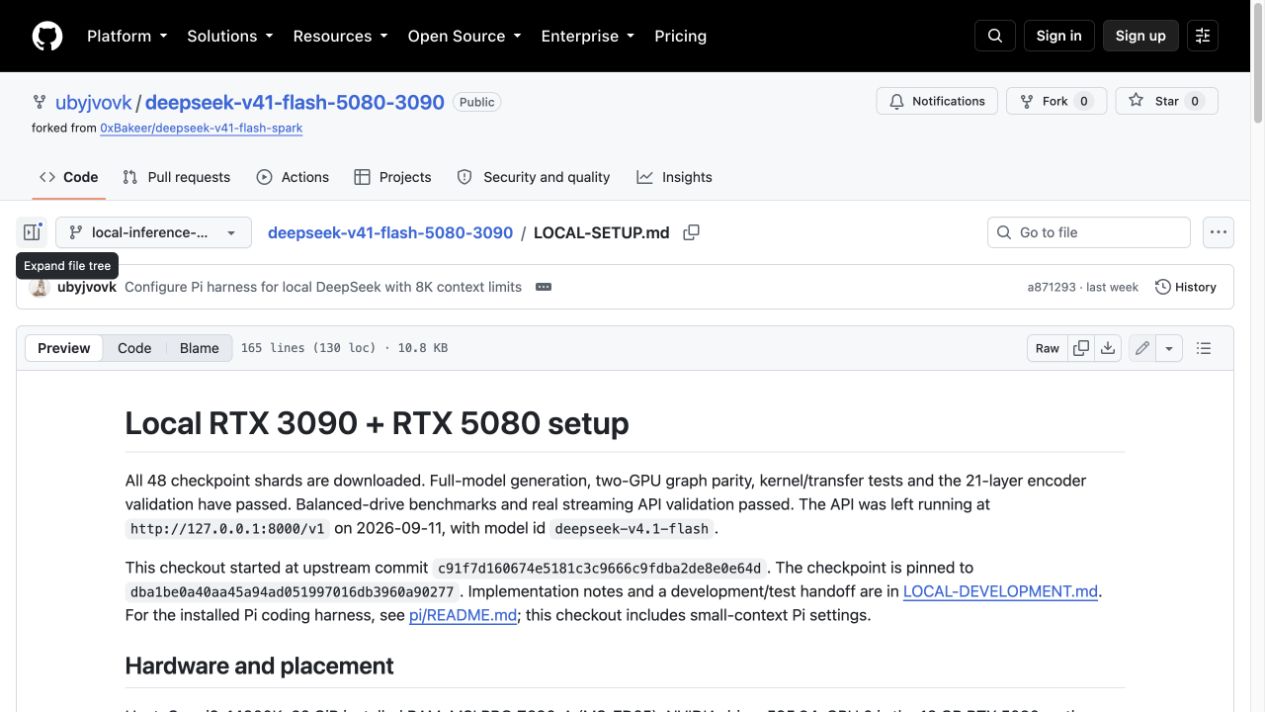
Task: Go to the Pricing page
Action: pos(680,36)
